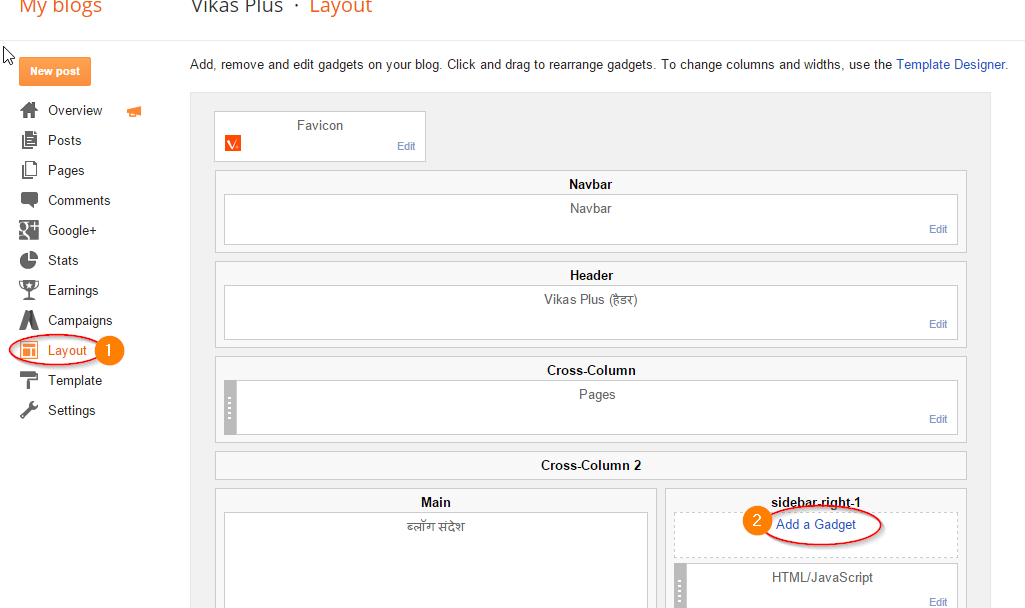Click the megaphone icon beside Overview
1025x608 pixels.
(x=134, y=112)
